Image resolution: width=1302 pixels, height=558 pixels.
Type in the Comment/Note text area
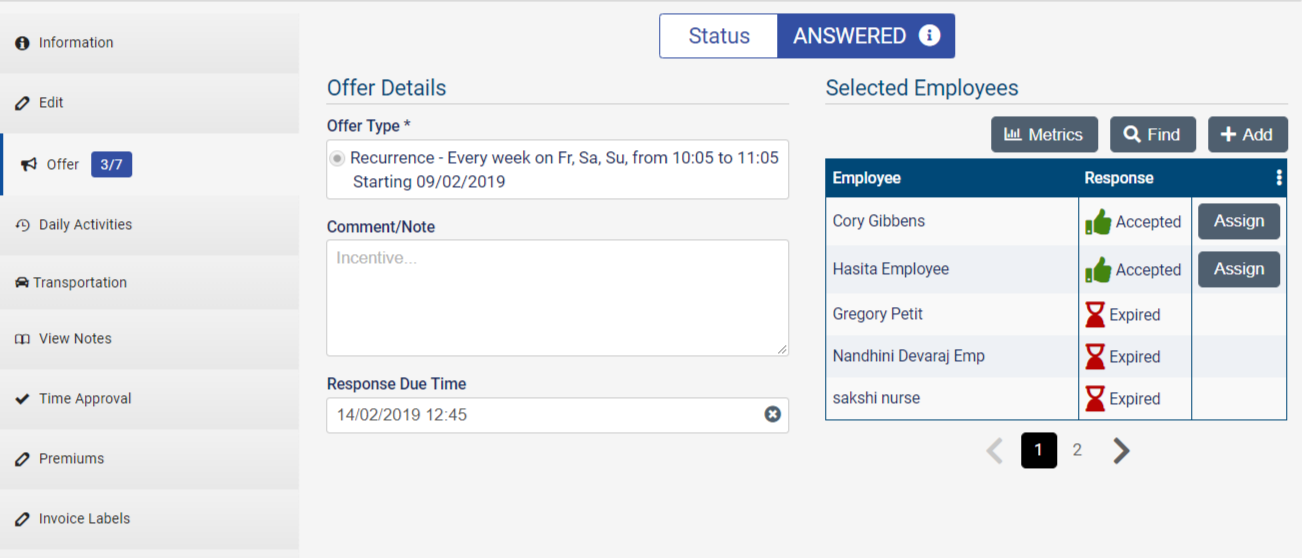[557, 298]
